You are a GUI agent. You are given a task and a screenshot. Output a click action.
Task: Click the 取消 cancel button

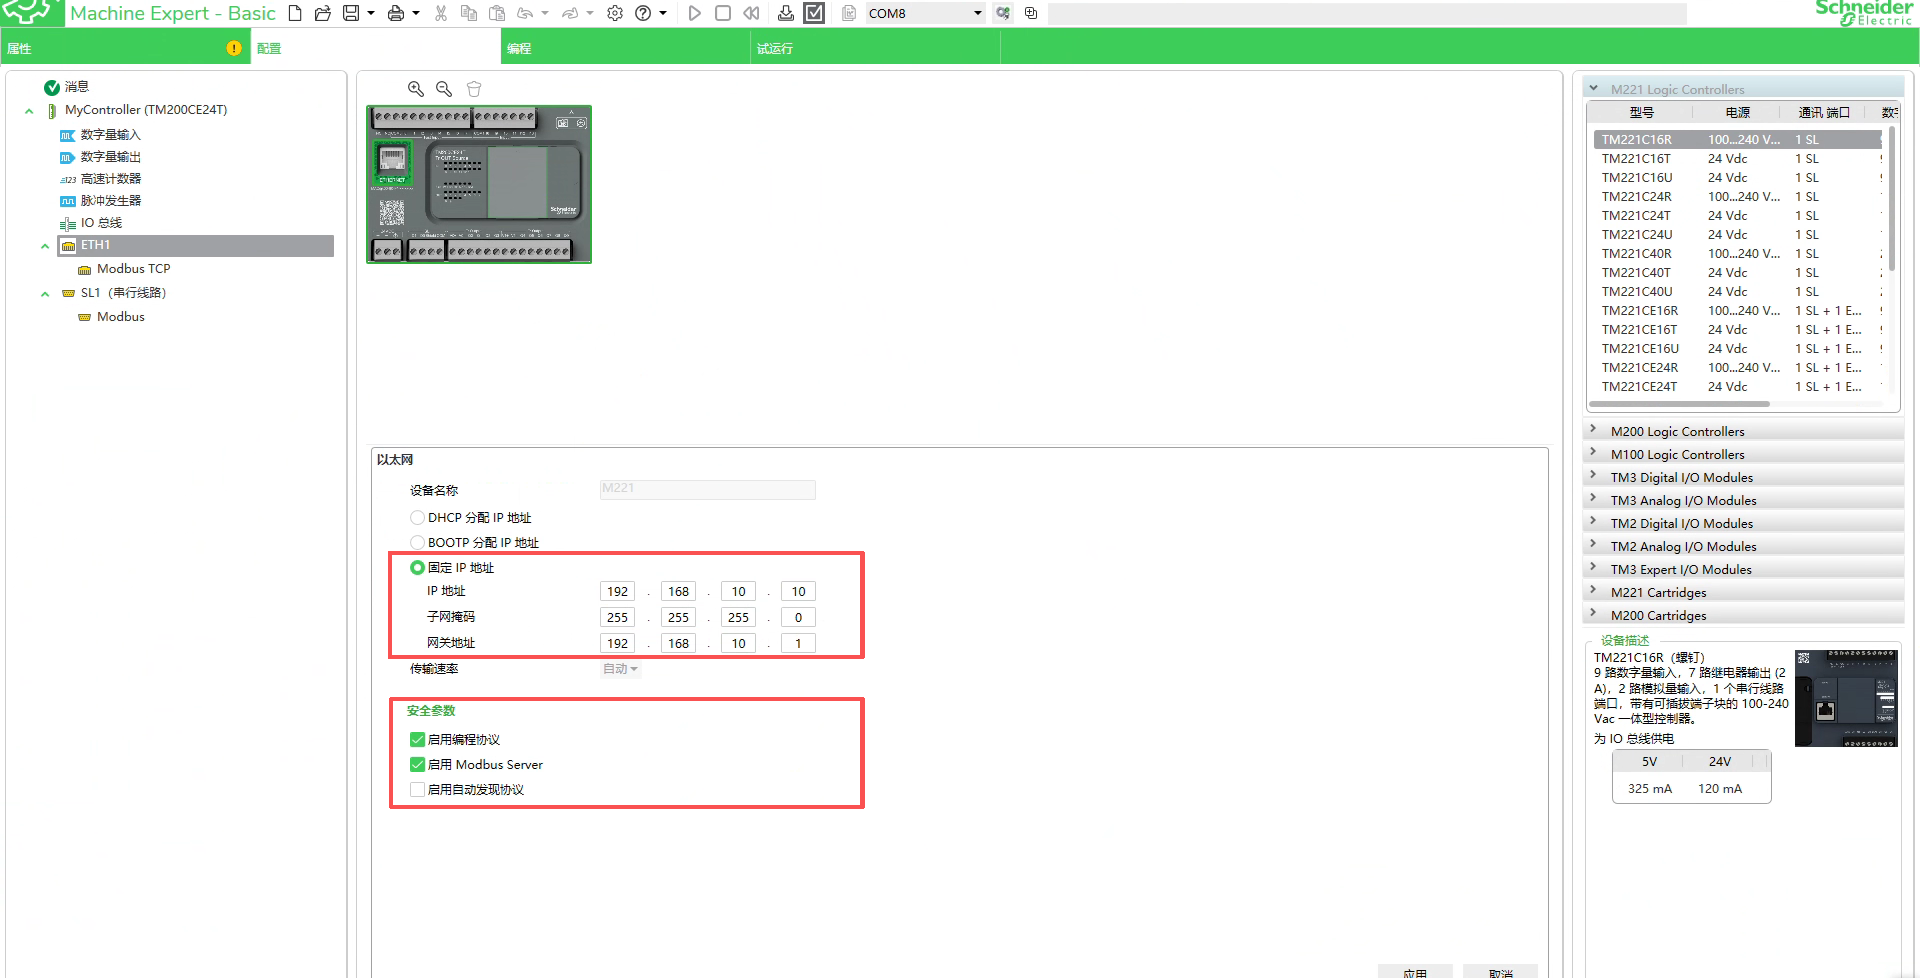tap(1500, 972)
